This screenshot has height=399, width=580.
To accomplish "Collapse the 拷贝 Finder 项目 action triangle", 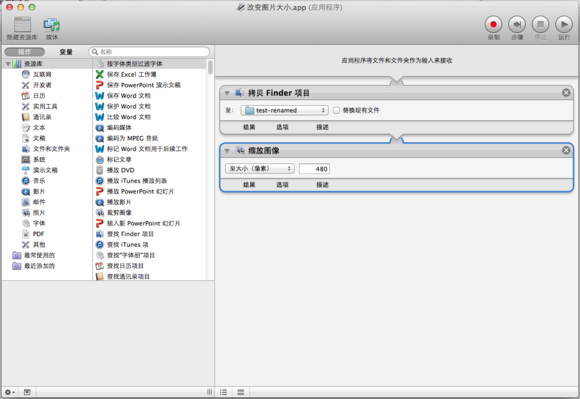I will pos(227,93).
